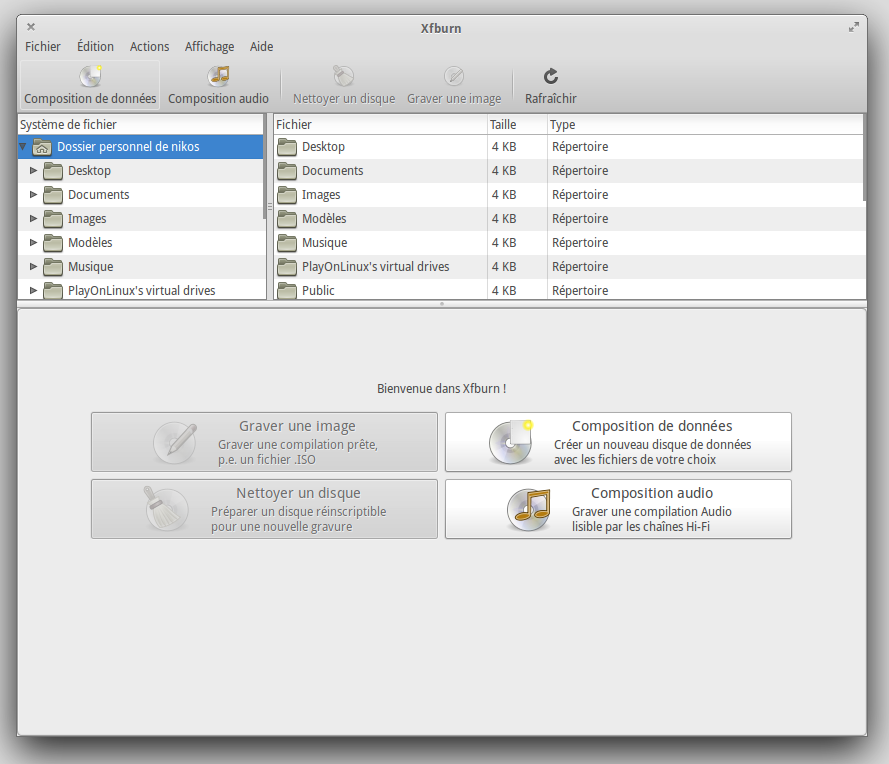Expand the Images folder in the tree

tap(33, 219)
